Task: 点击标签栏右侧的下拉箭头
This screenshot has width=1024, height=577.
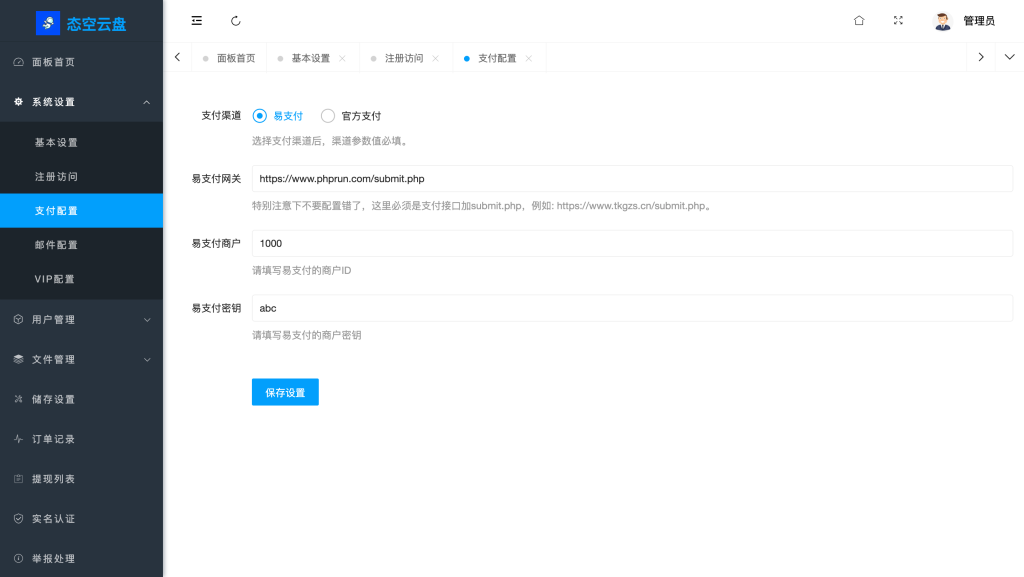Action: coord(1009,57)
